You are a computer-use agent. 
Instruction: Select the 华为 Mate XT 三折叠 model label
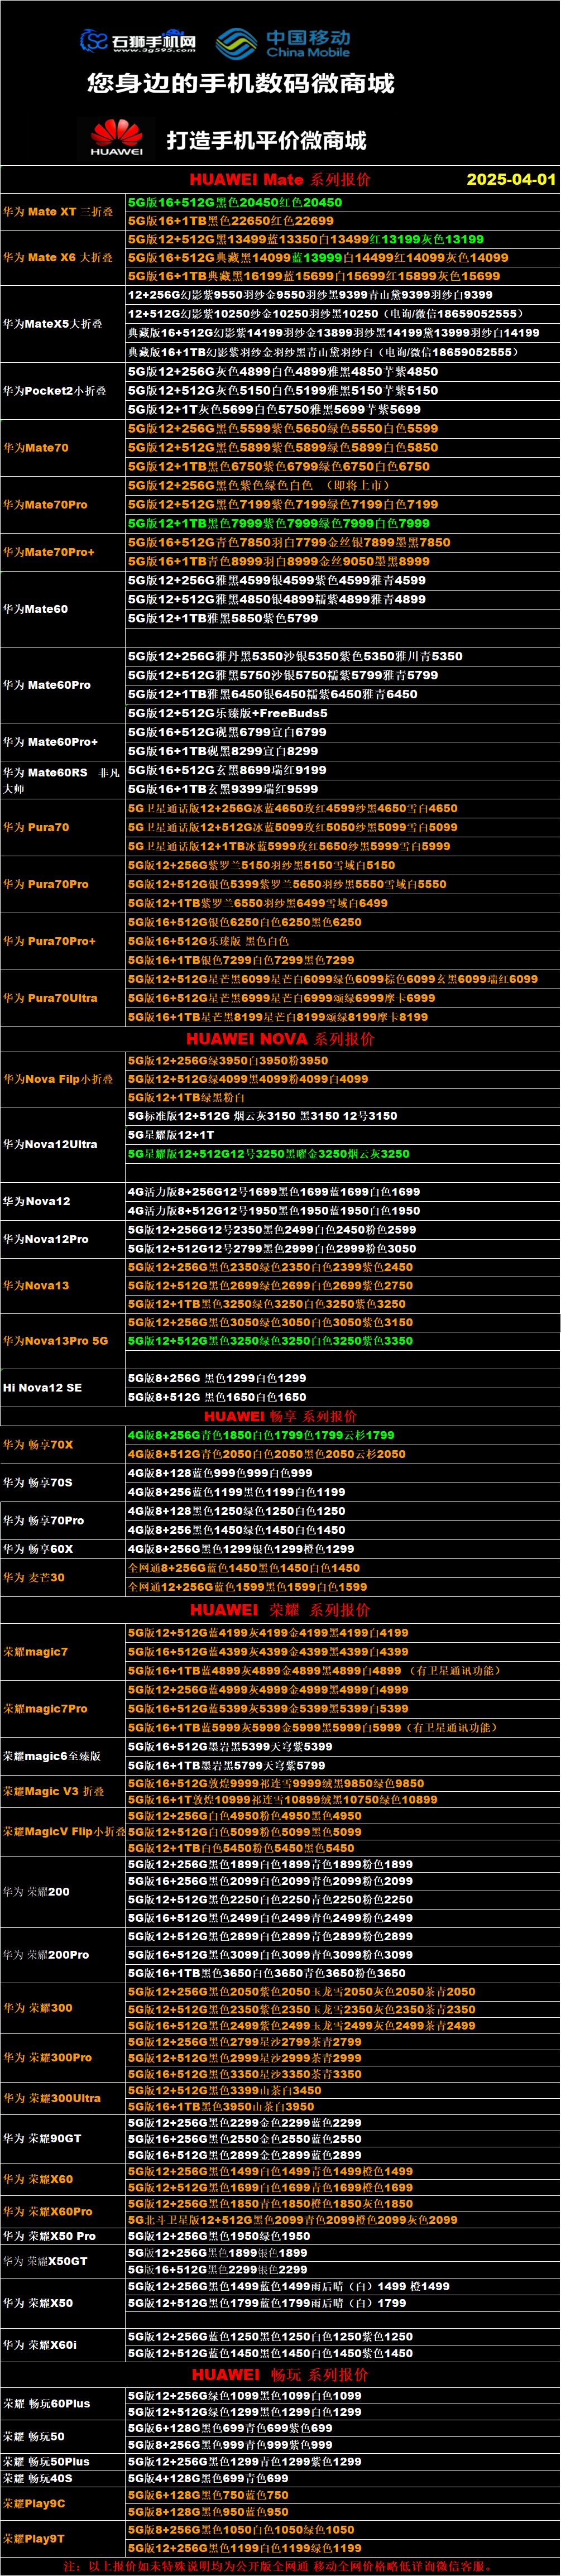pyautogui.click(x=58, y=212)
